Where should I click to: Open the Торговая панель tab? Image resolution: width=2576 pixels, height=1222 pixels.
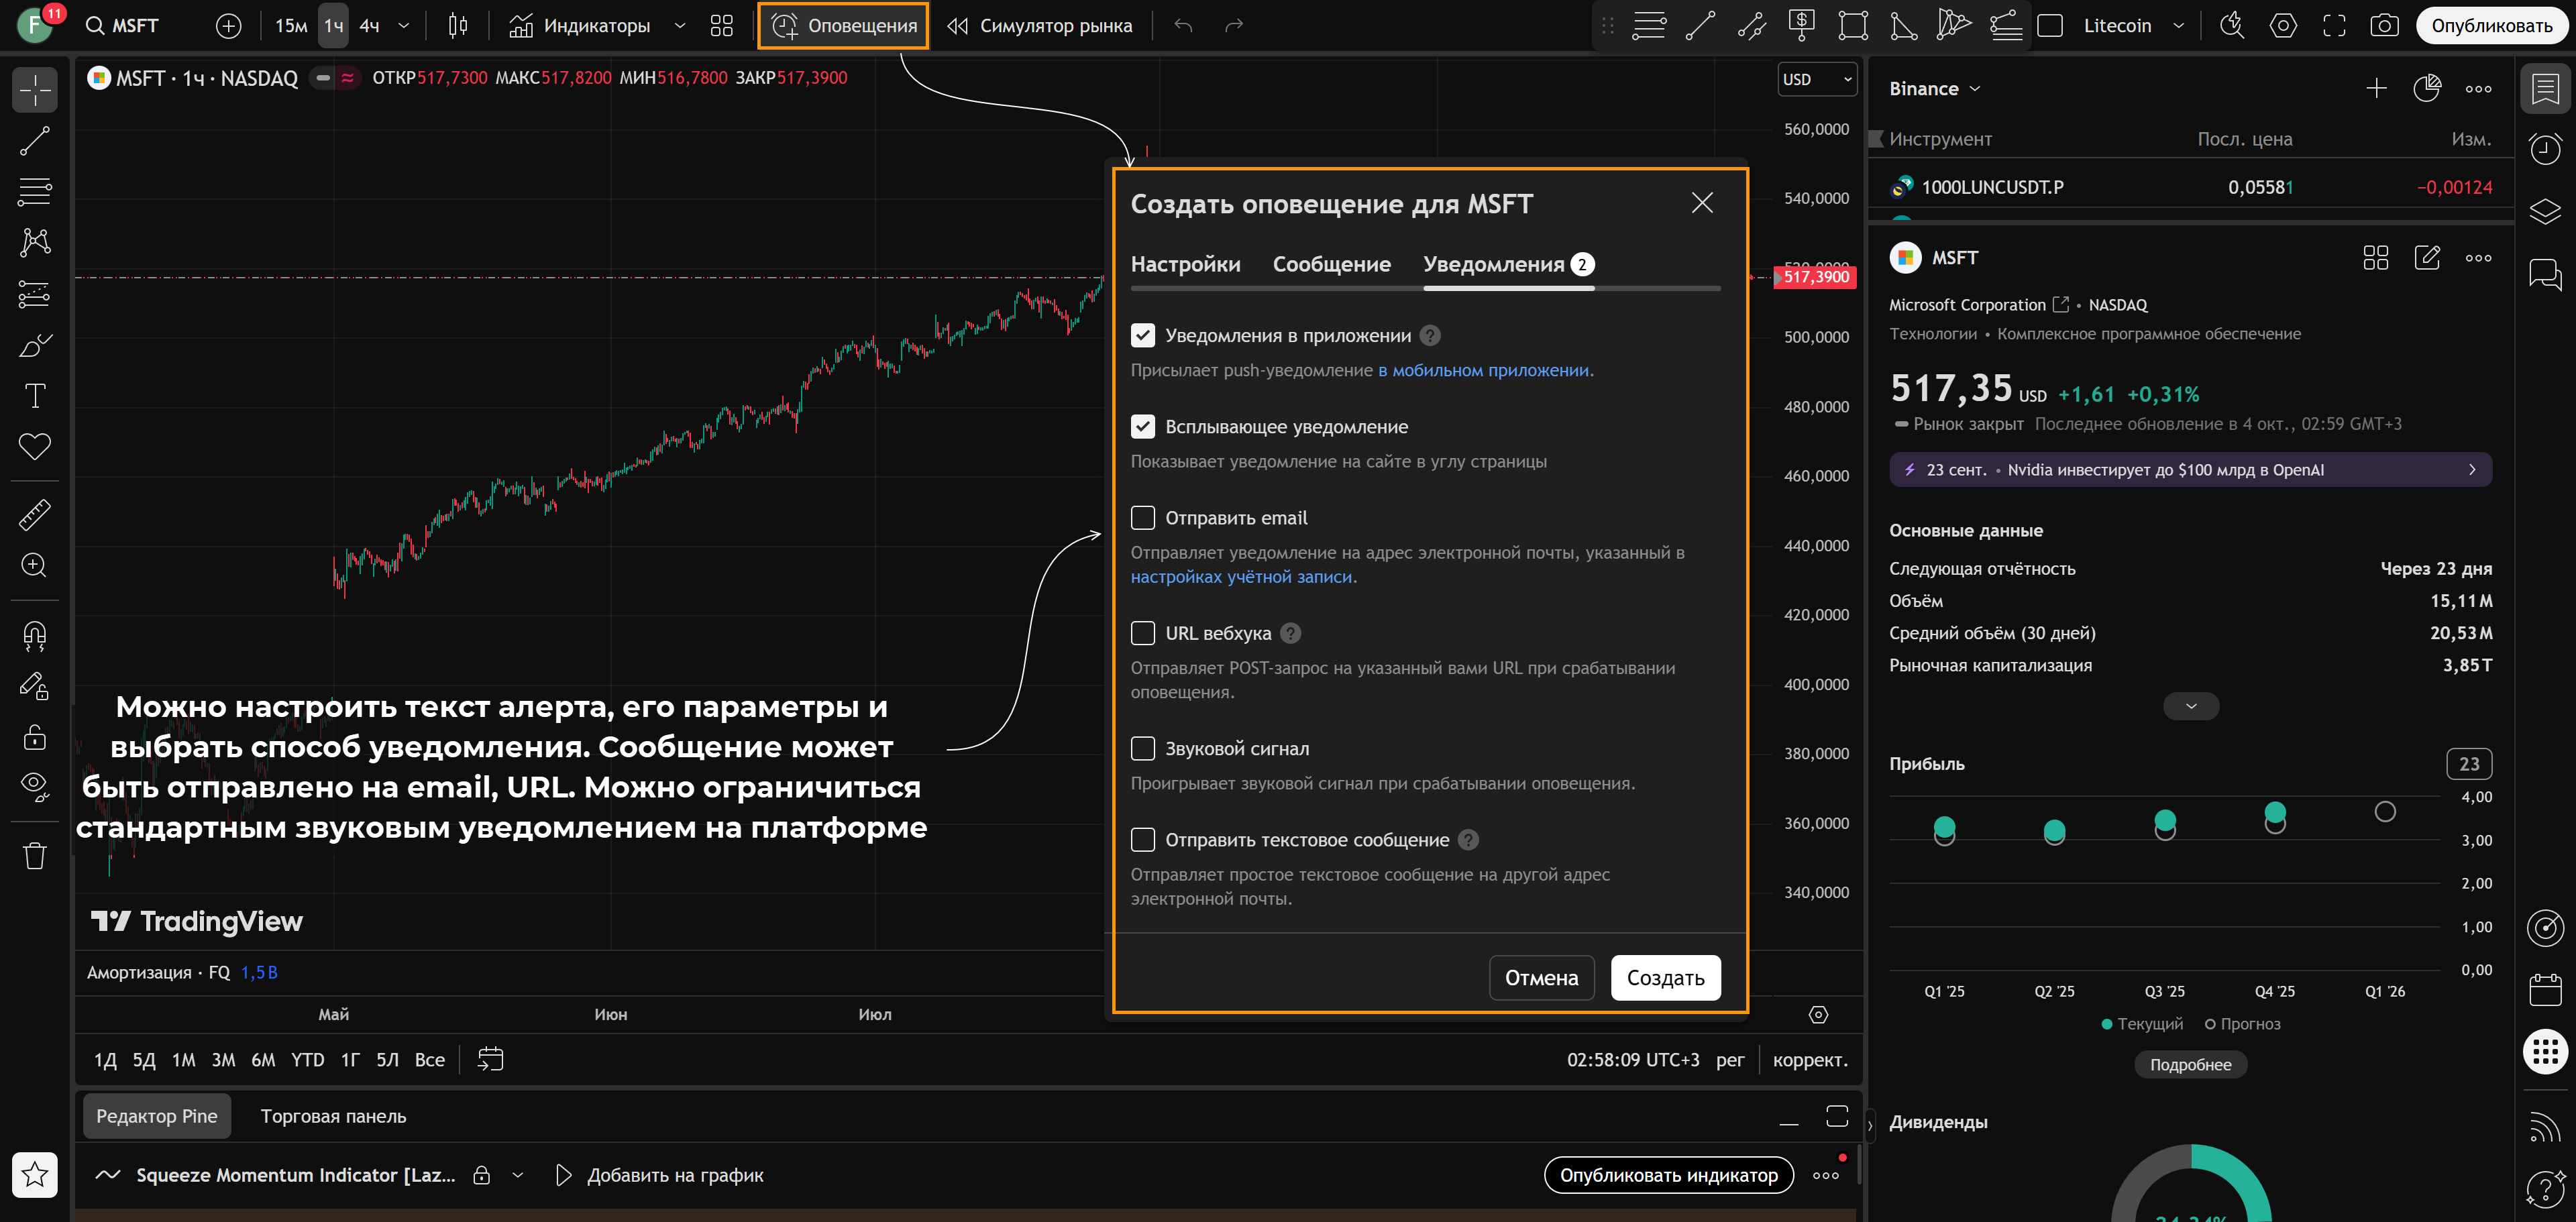333,1116
